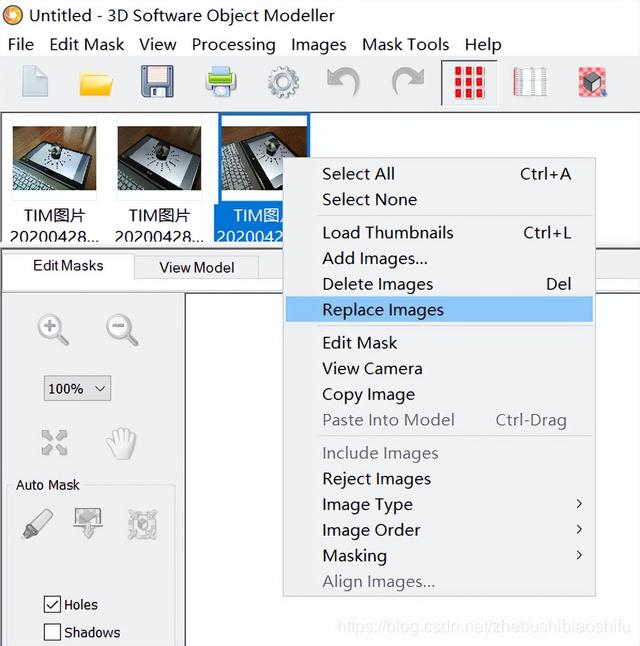Image resolution: width=640 pixels, height=646 pixels.
Task: Switch to the View Model tab
Action: point(196,267)
